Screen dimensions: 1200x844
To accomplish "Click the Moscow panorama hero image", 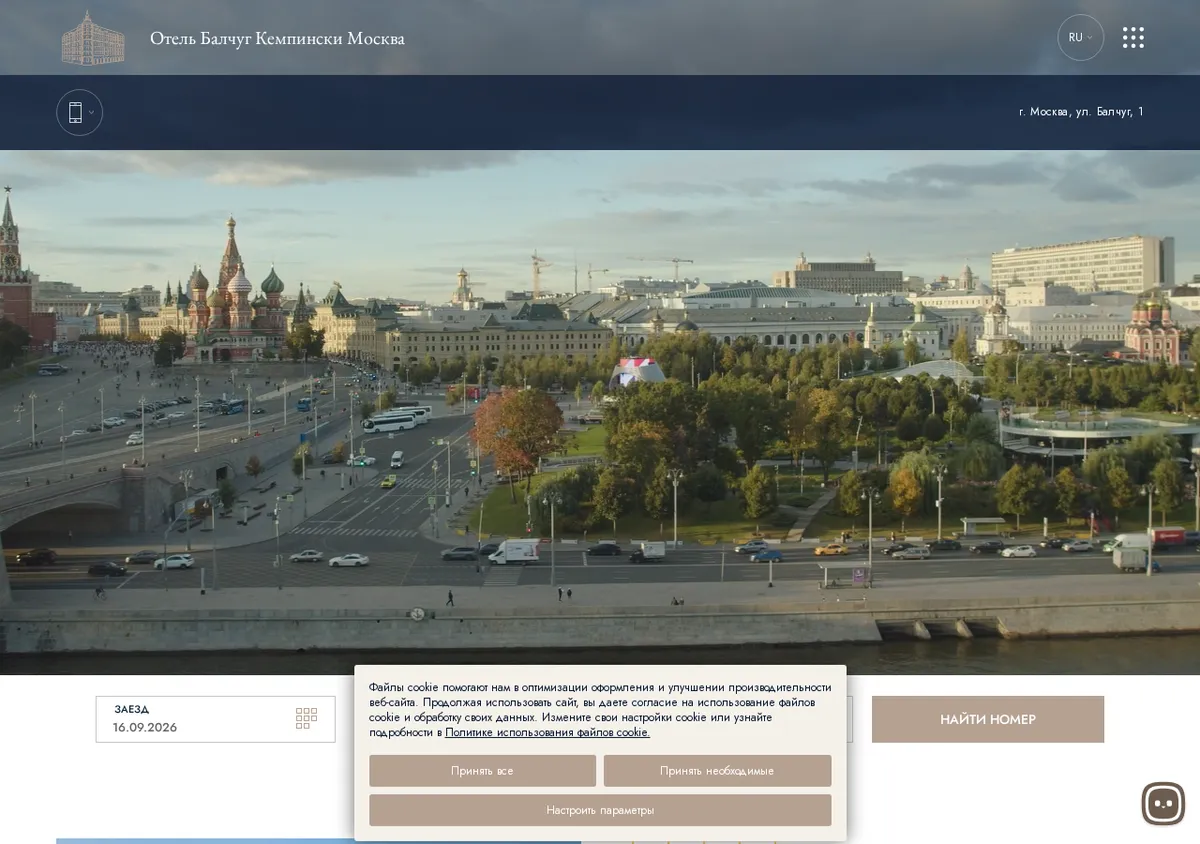I will point(600,412).
